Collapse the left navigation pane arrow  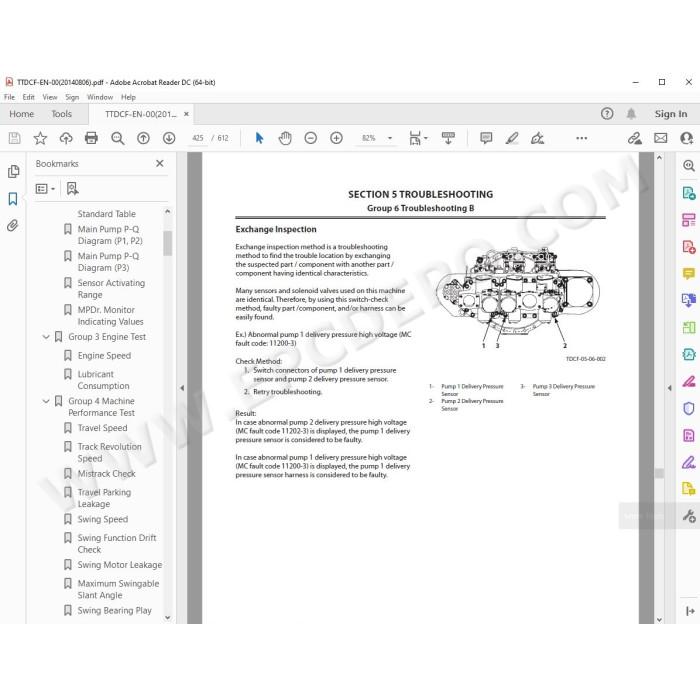(182, 388)
